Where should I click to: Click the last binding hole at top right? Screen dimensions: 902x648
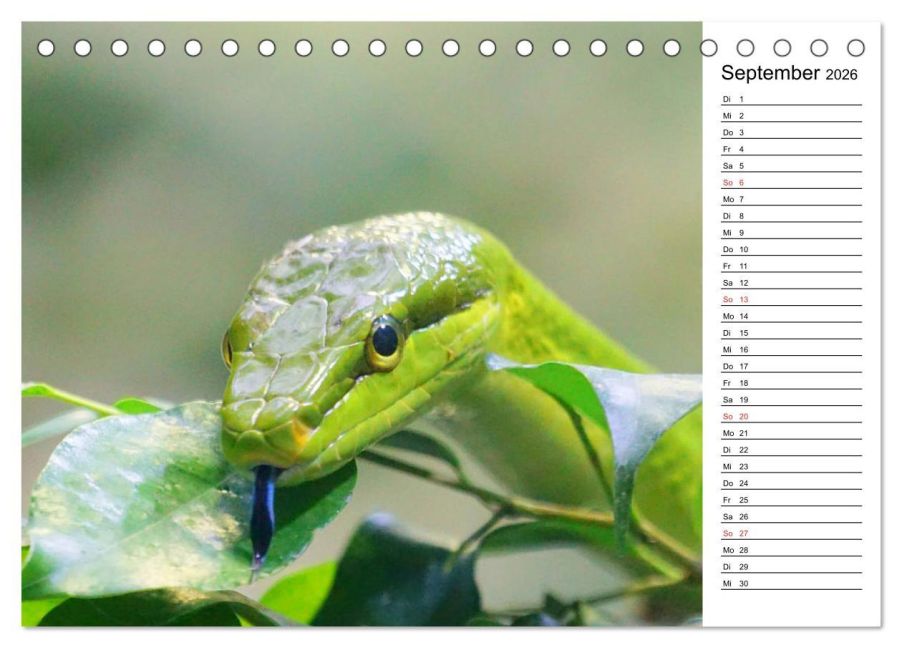[x=855, y=48]
